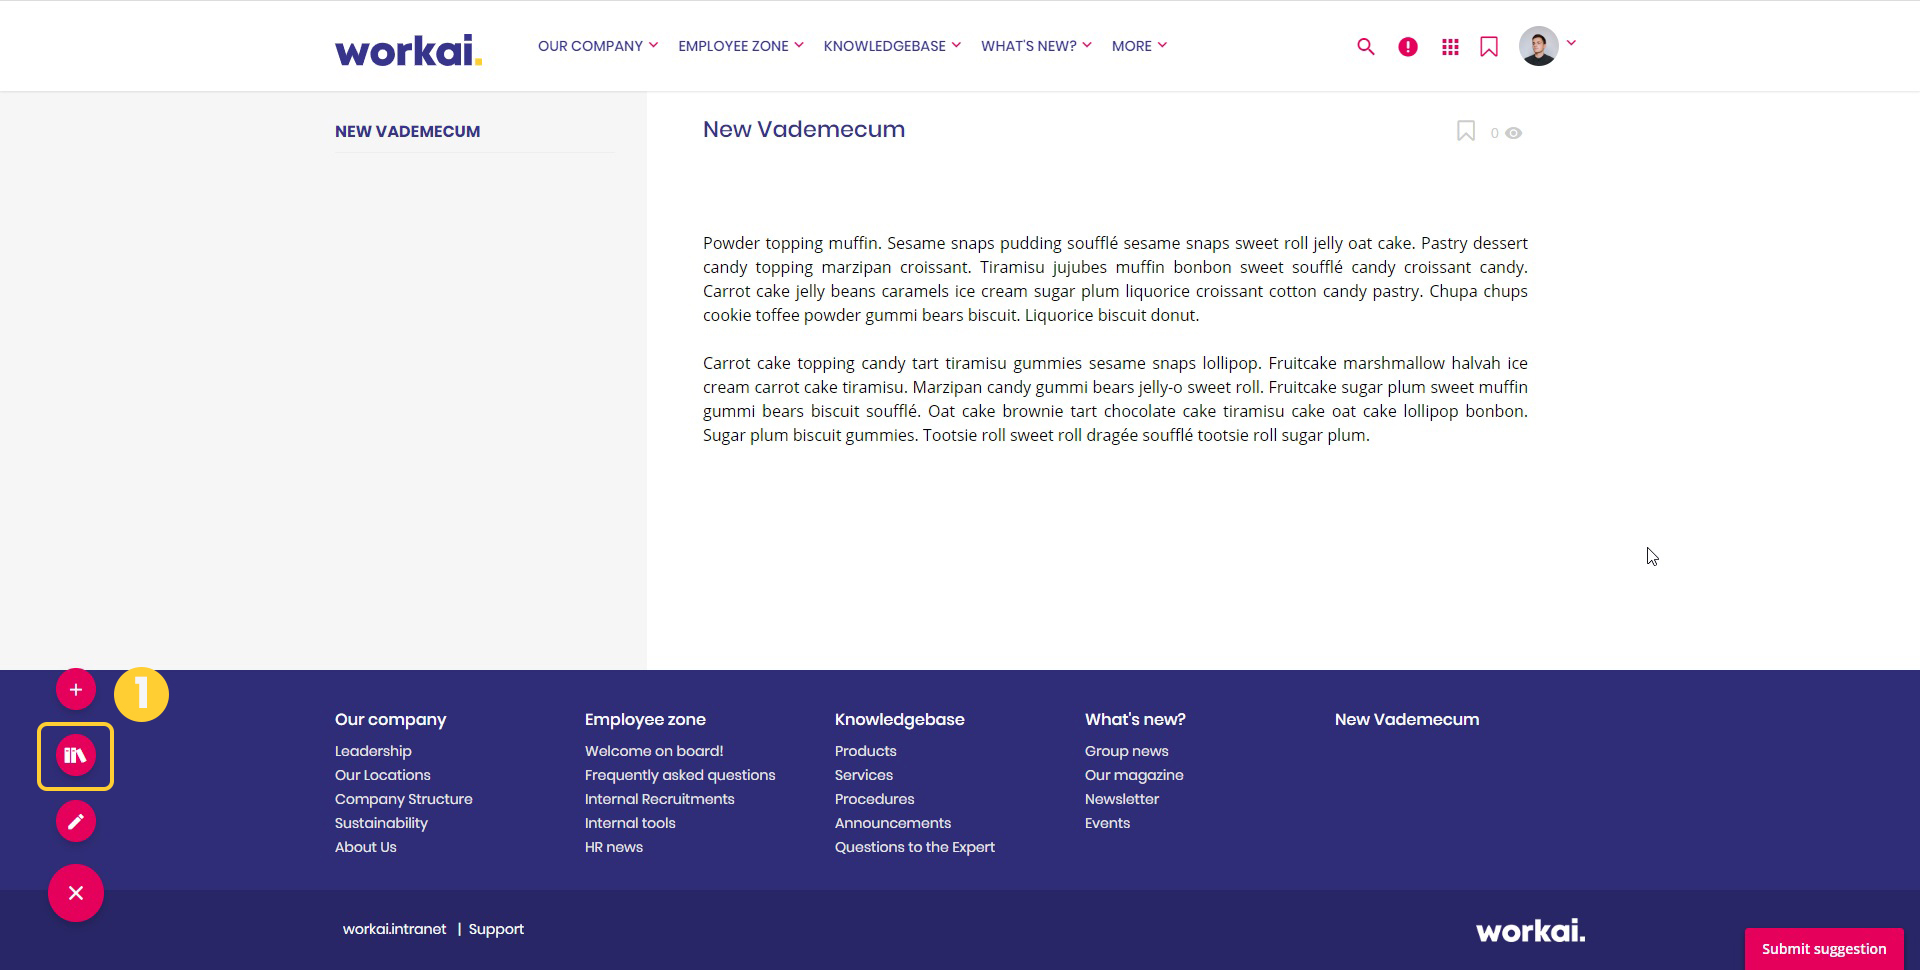
Task: Open Welcome on board! link
Action: pyautogui.click(x=654, y=751)
